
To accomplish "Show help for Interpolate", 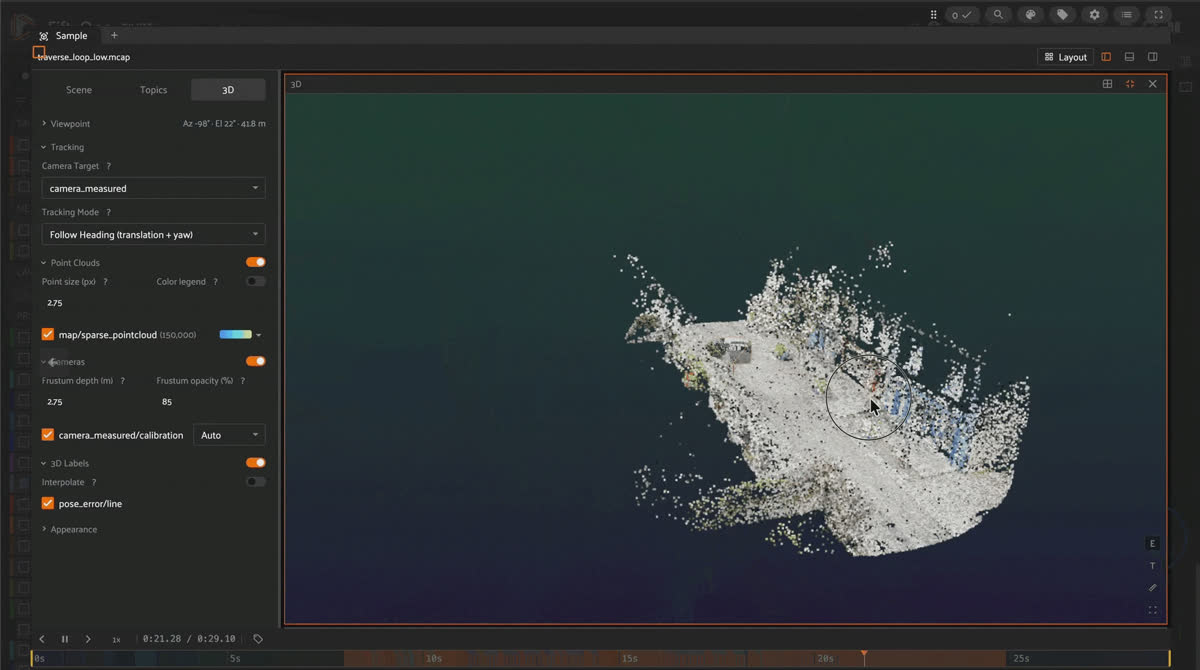I will pyautogui.click(x=94, y=482).
